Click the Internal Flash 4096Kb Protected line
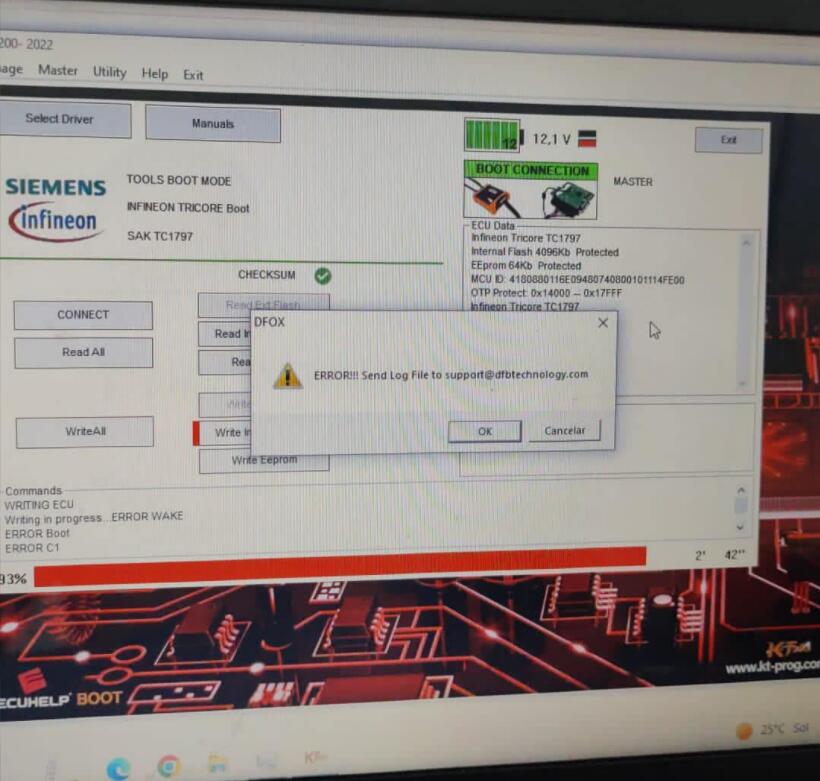 click(544, 252)
